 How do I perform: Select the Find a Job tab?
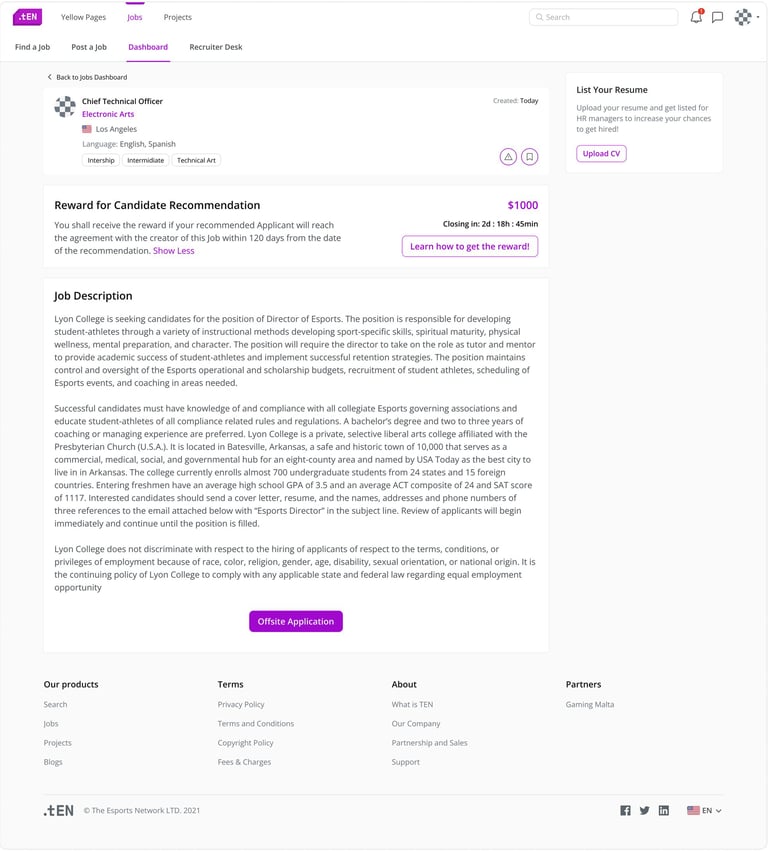click(x=32, y=47)
